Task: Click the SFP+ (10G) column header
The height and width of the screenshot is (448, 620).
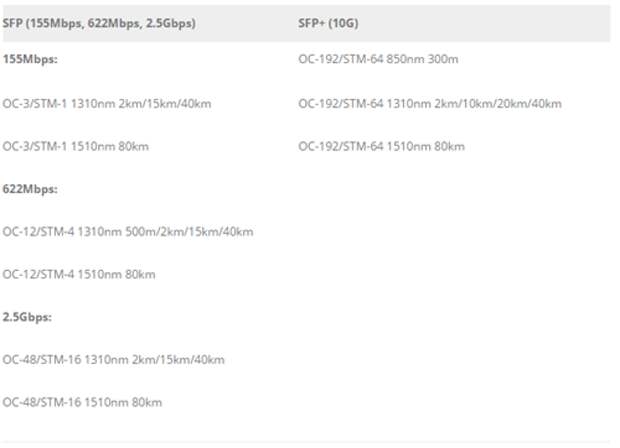Action: [x=328, y=23]
